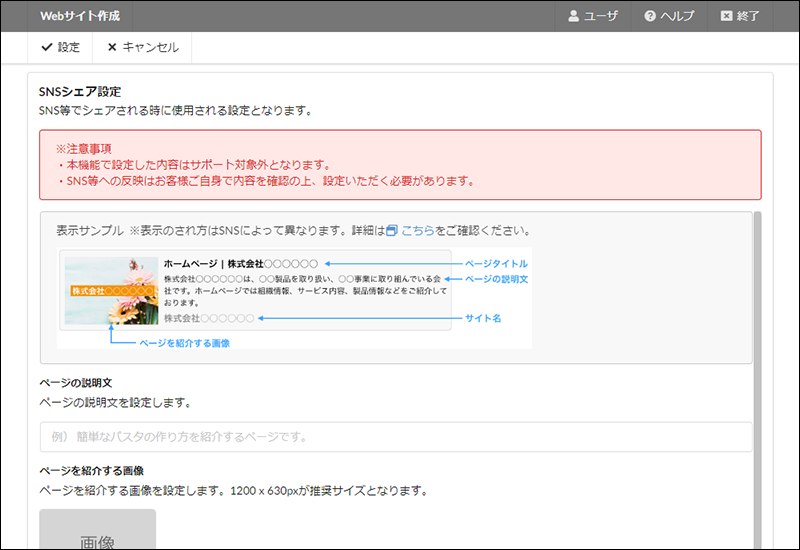Click the sample card title ホームページ｜株式会社
Screen dimensions: 800x550
point(240,264)
